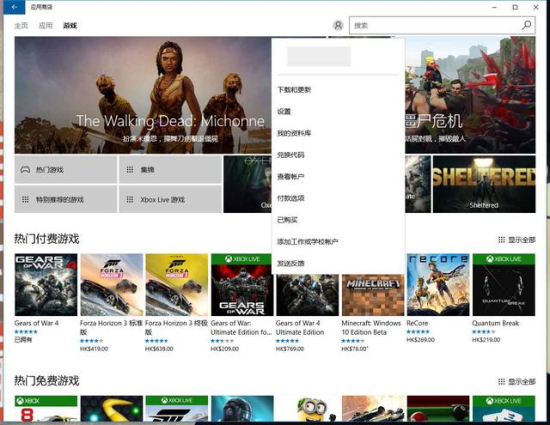This screenshot has height=425, width=550.
Task: Open the 集锦 collections tile
Action: (x=170, y=169)
